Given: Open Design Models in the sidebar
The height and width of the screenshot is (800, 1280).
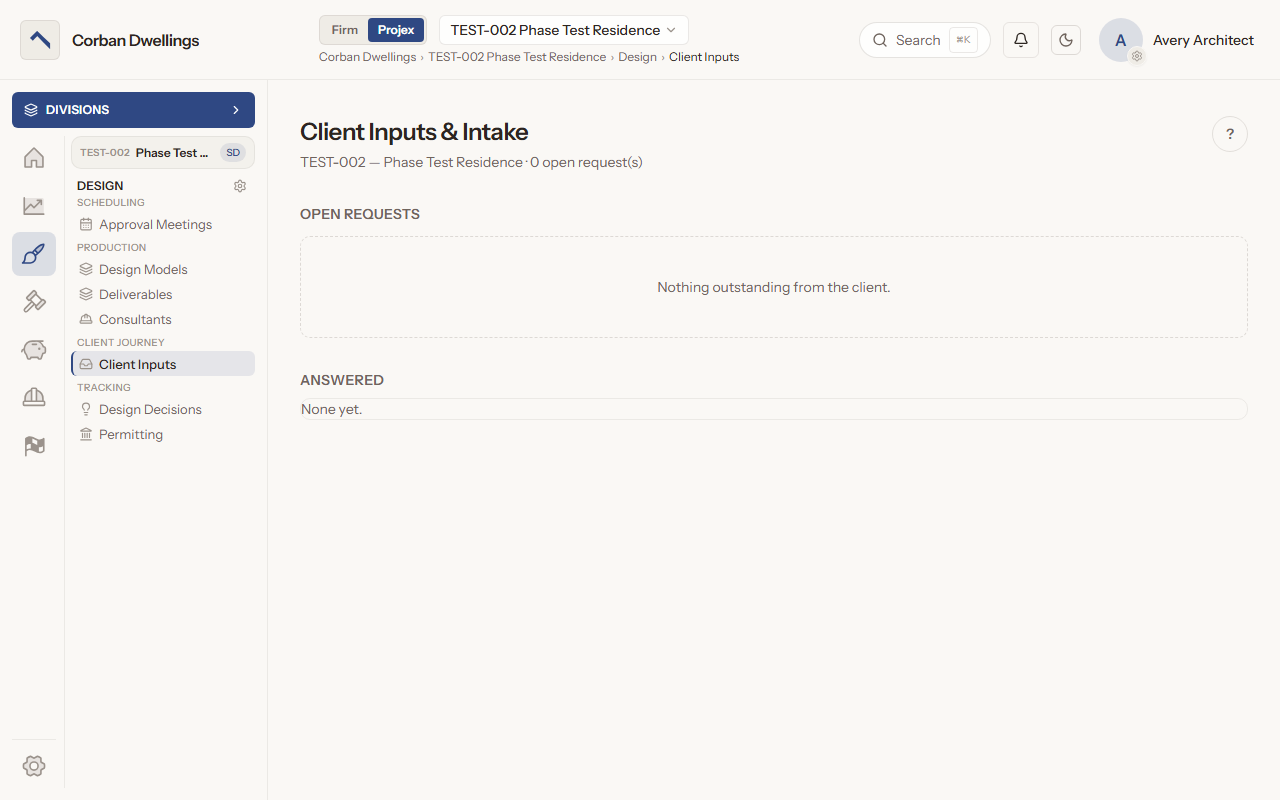Looking at the screenshot, I should [x=163, y=270].
